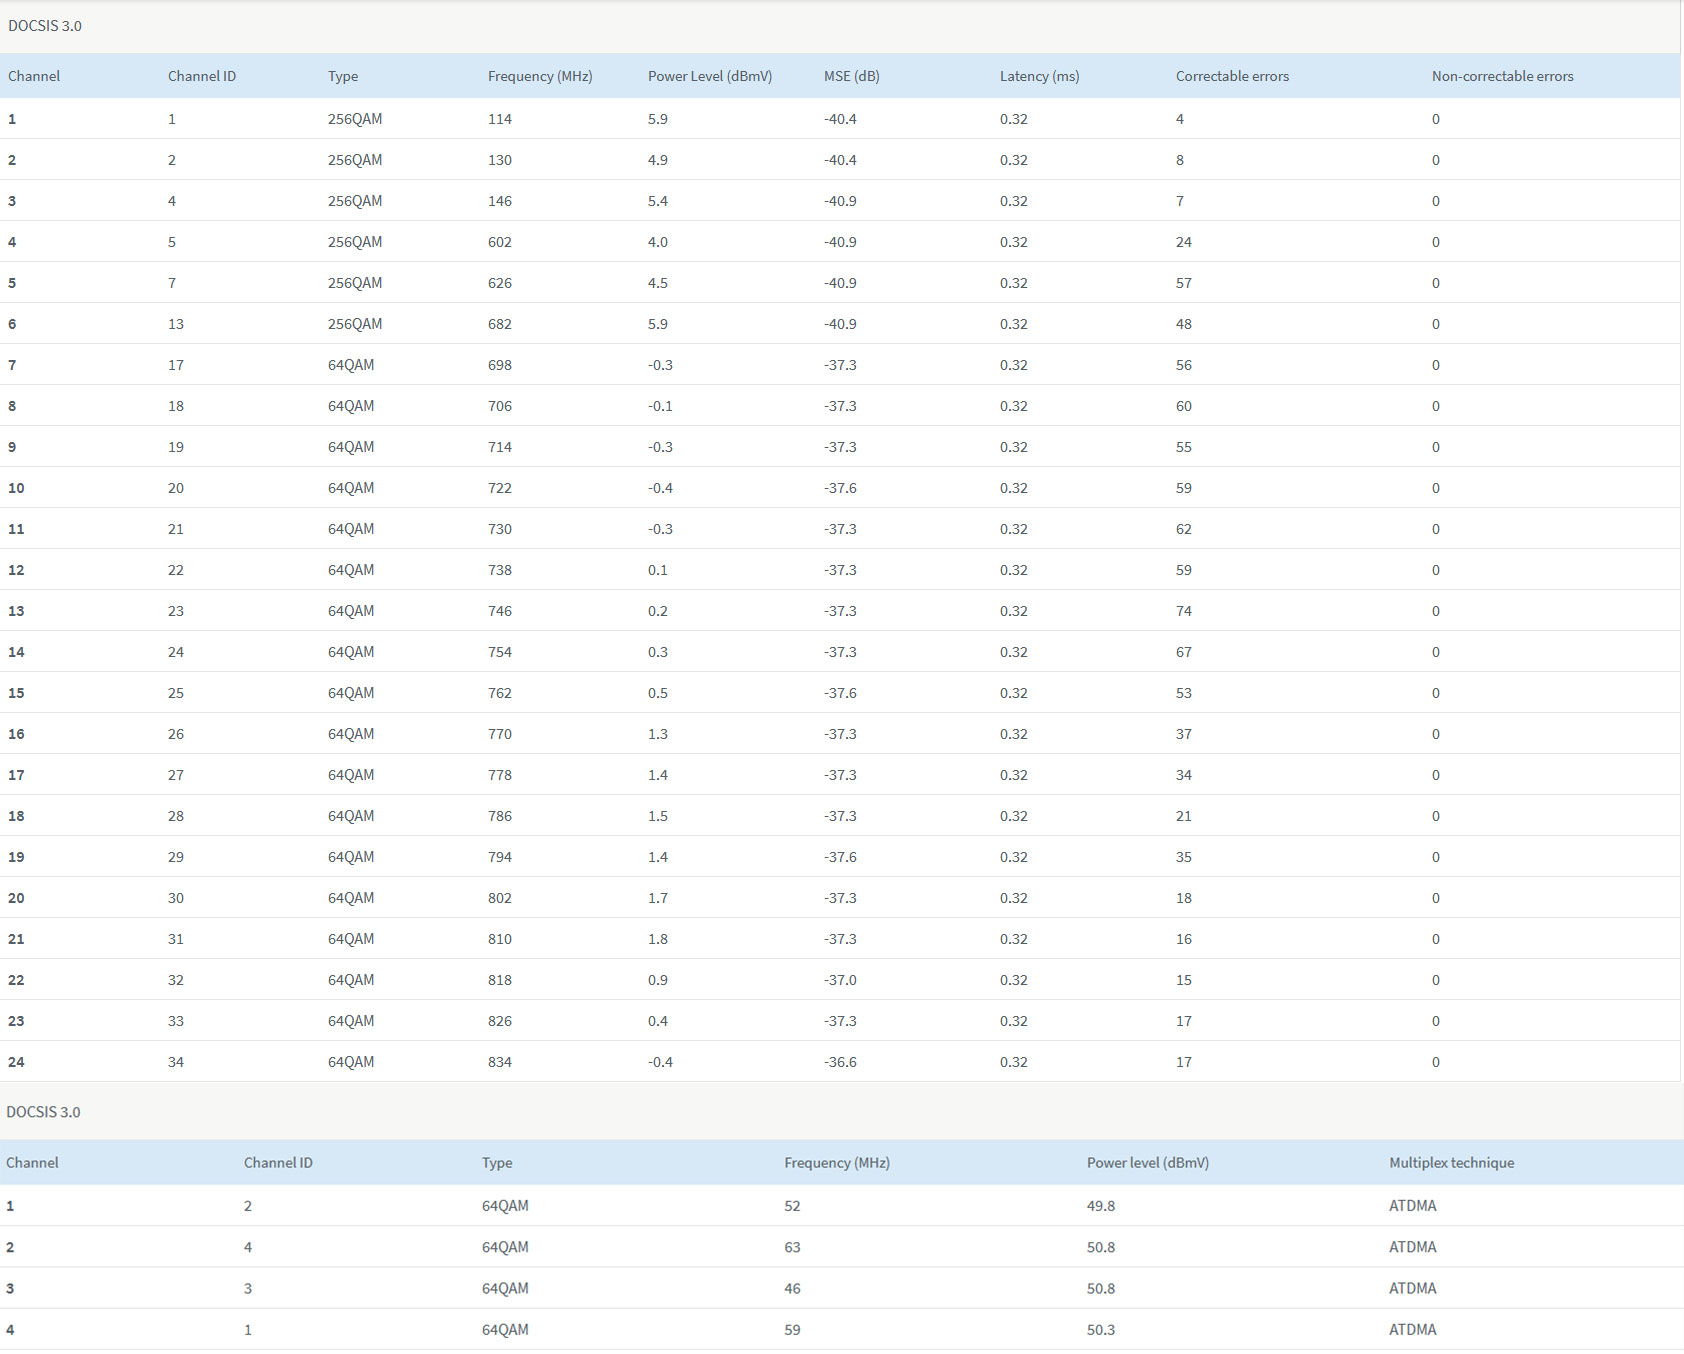The height and width of the screenshot is (1354, 1684).
Task: Select downstream channel 1 row at 114 MHz
Action: click(840, 119)
